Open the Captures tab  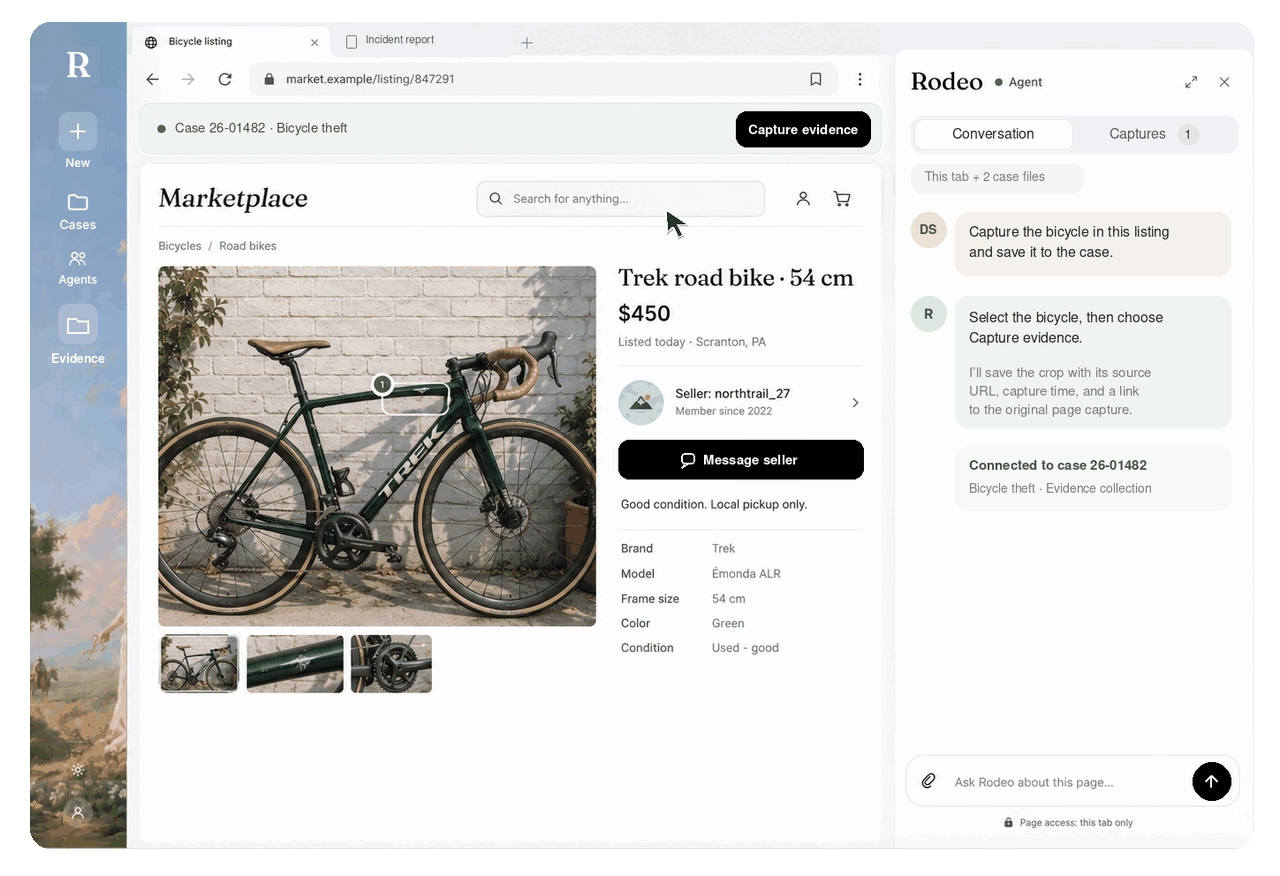(x=1154, y=134)
